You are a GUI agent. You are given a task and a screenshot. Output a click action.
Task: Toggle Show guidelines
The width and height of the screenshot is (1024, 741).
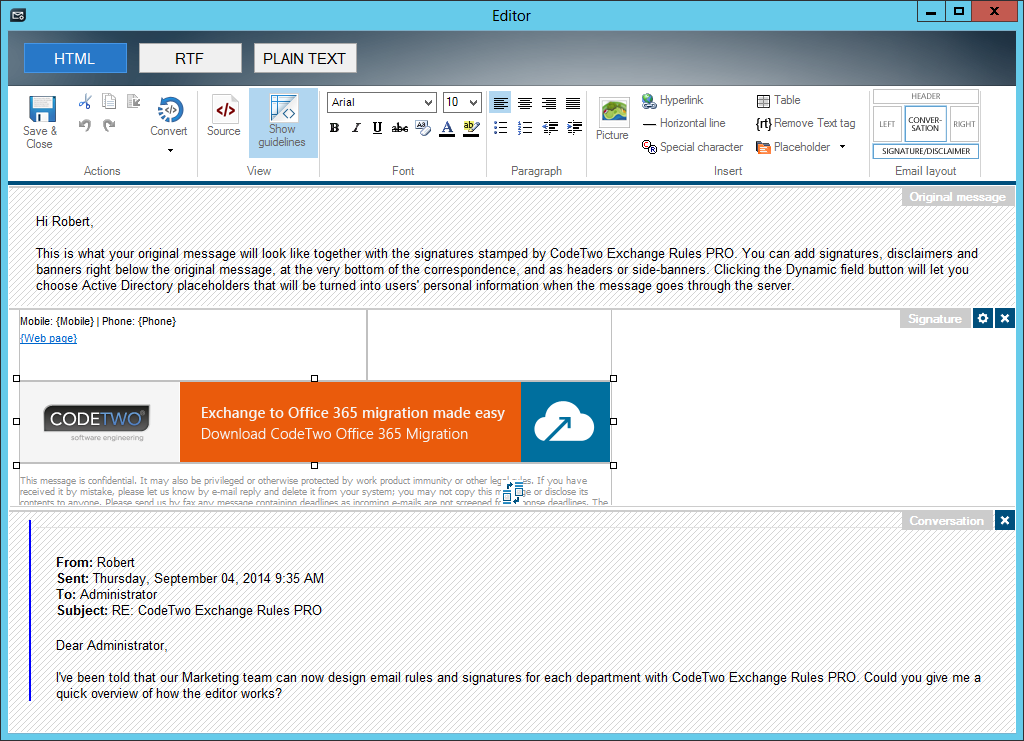pos(283,122)
